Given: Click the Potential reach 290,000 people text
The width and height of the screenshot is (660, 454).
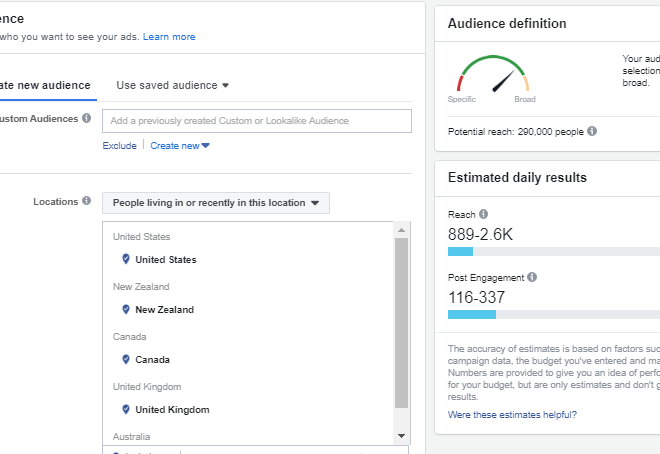Looking at the screenshot, I should pyautogui.click(x=516, y=132).
